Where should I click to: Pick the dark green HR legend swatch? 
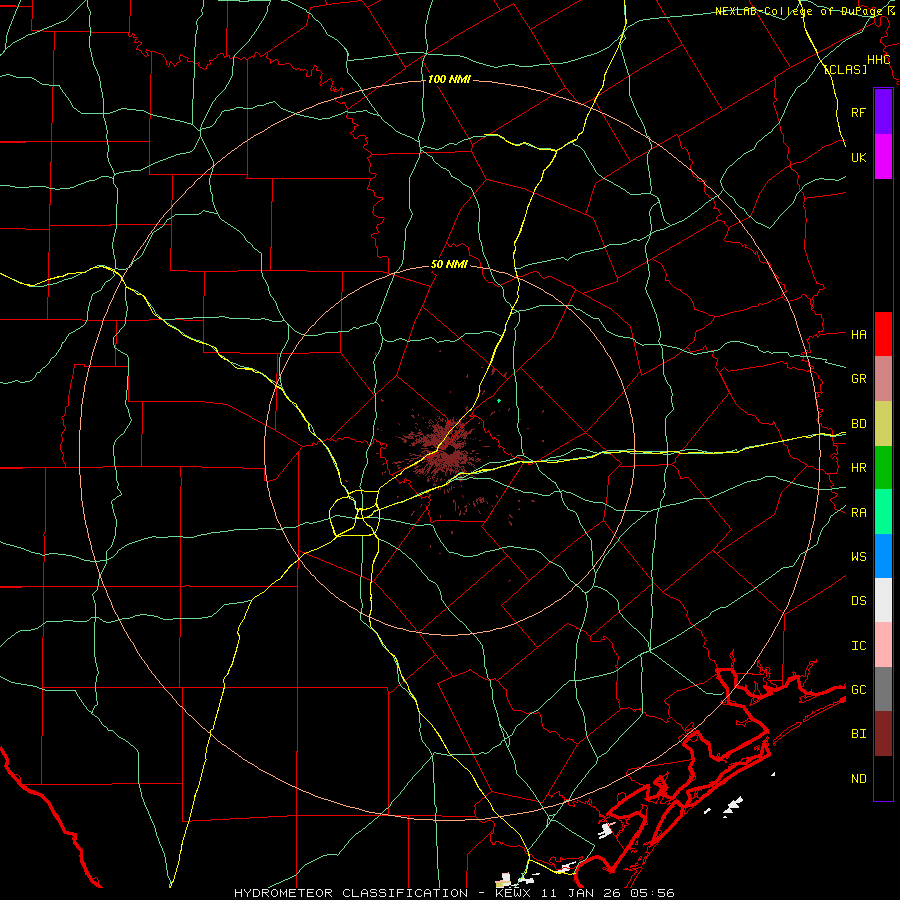point(883,468)
